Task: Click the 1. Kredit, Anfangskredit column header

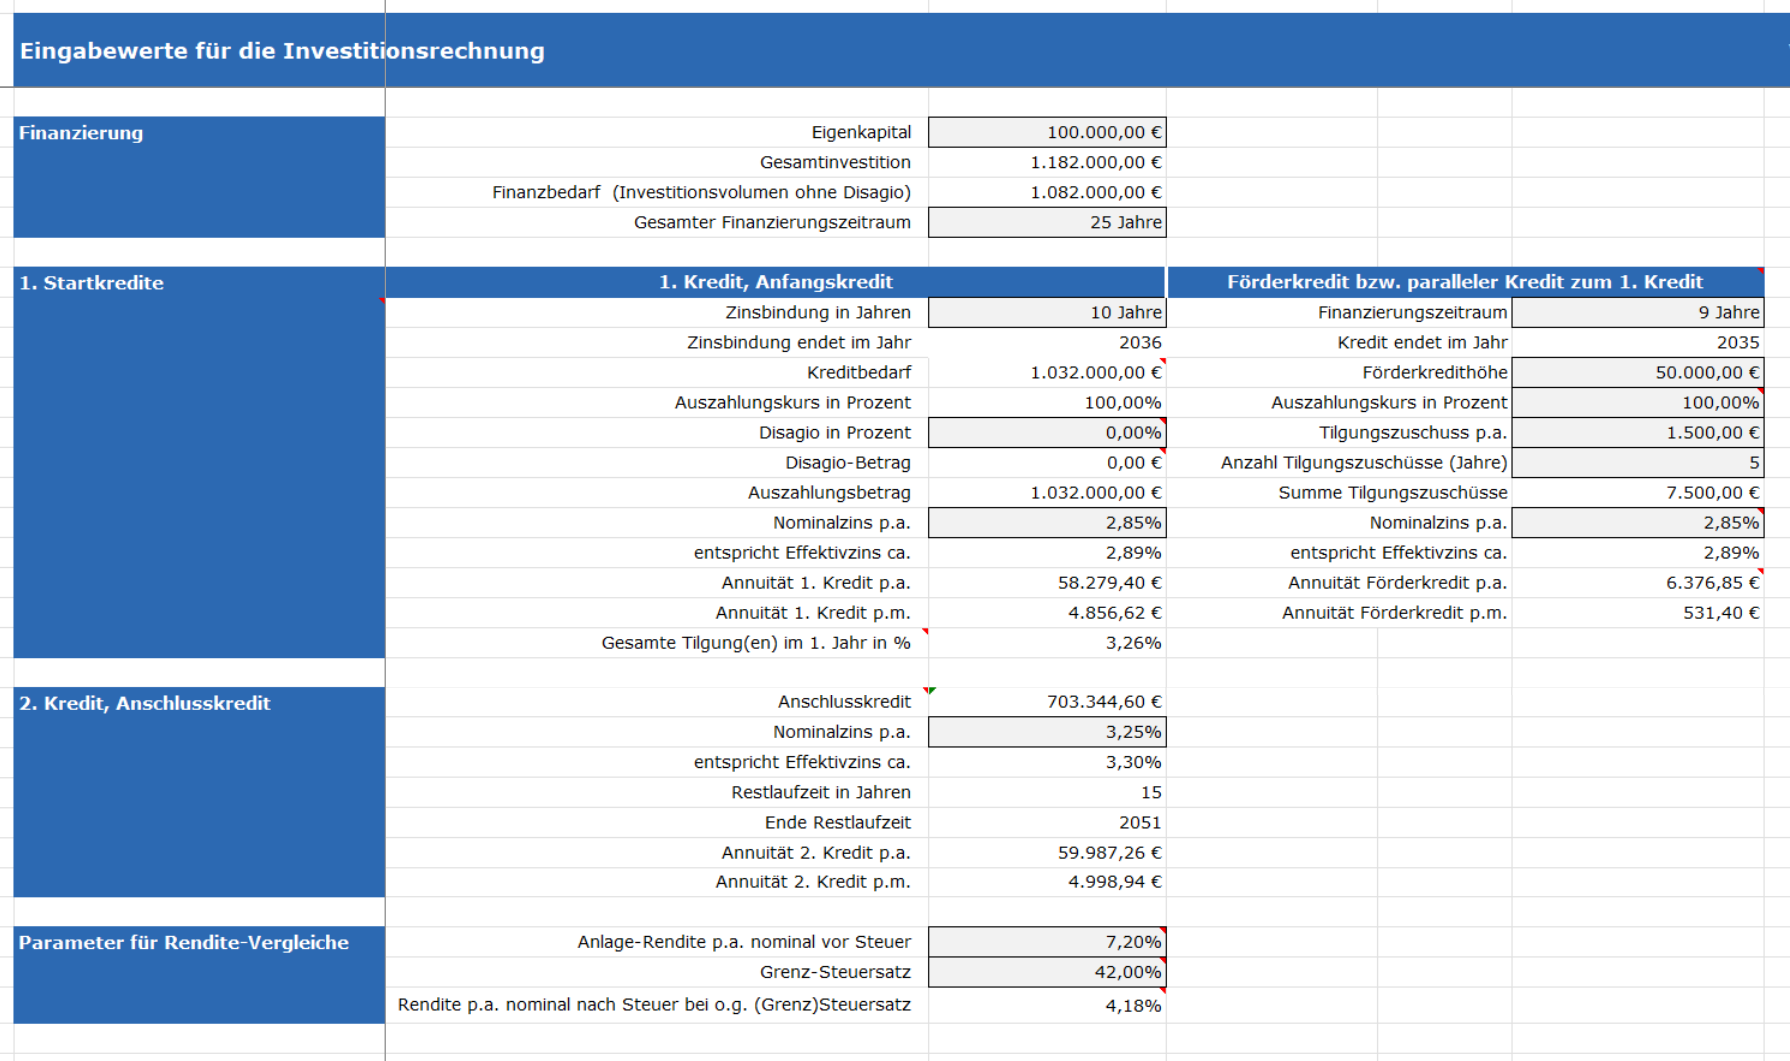Action: [x=775, y=282]
